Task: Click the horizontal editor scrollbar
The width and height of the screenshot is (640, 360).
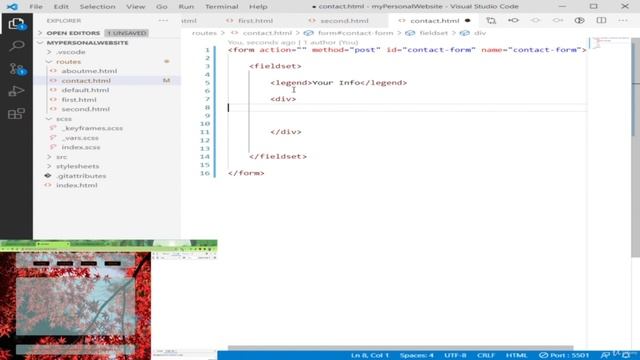Action: pyautogui.click(x=400, y=348)
